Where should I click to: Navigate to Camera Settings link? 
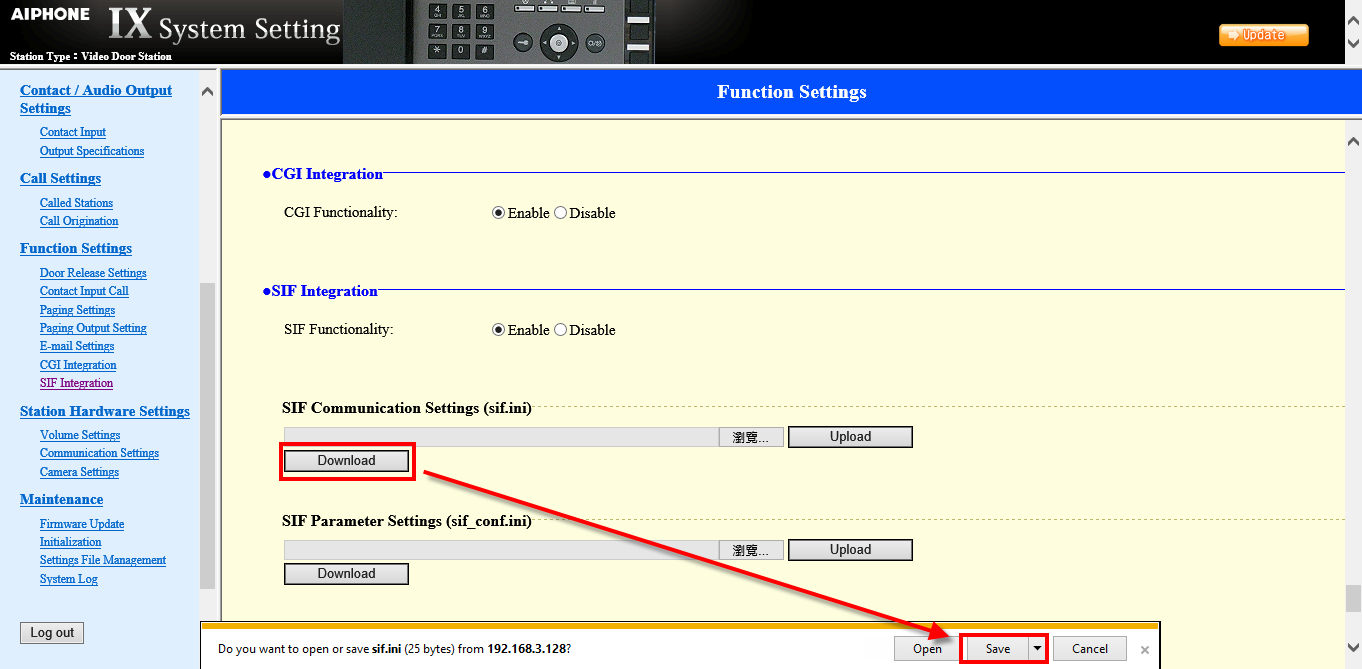coord(79,472)
